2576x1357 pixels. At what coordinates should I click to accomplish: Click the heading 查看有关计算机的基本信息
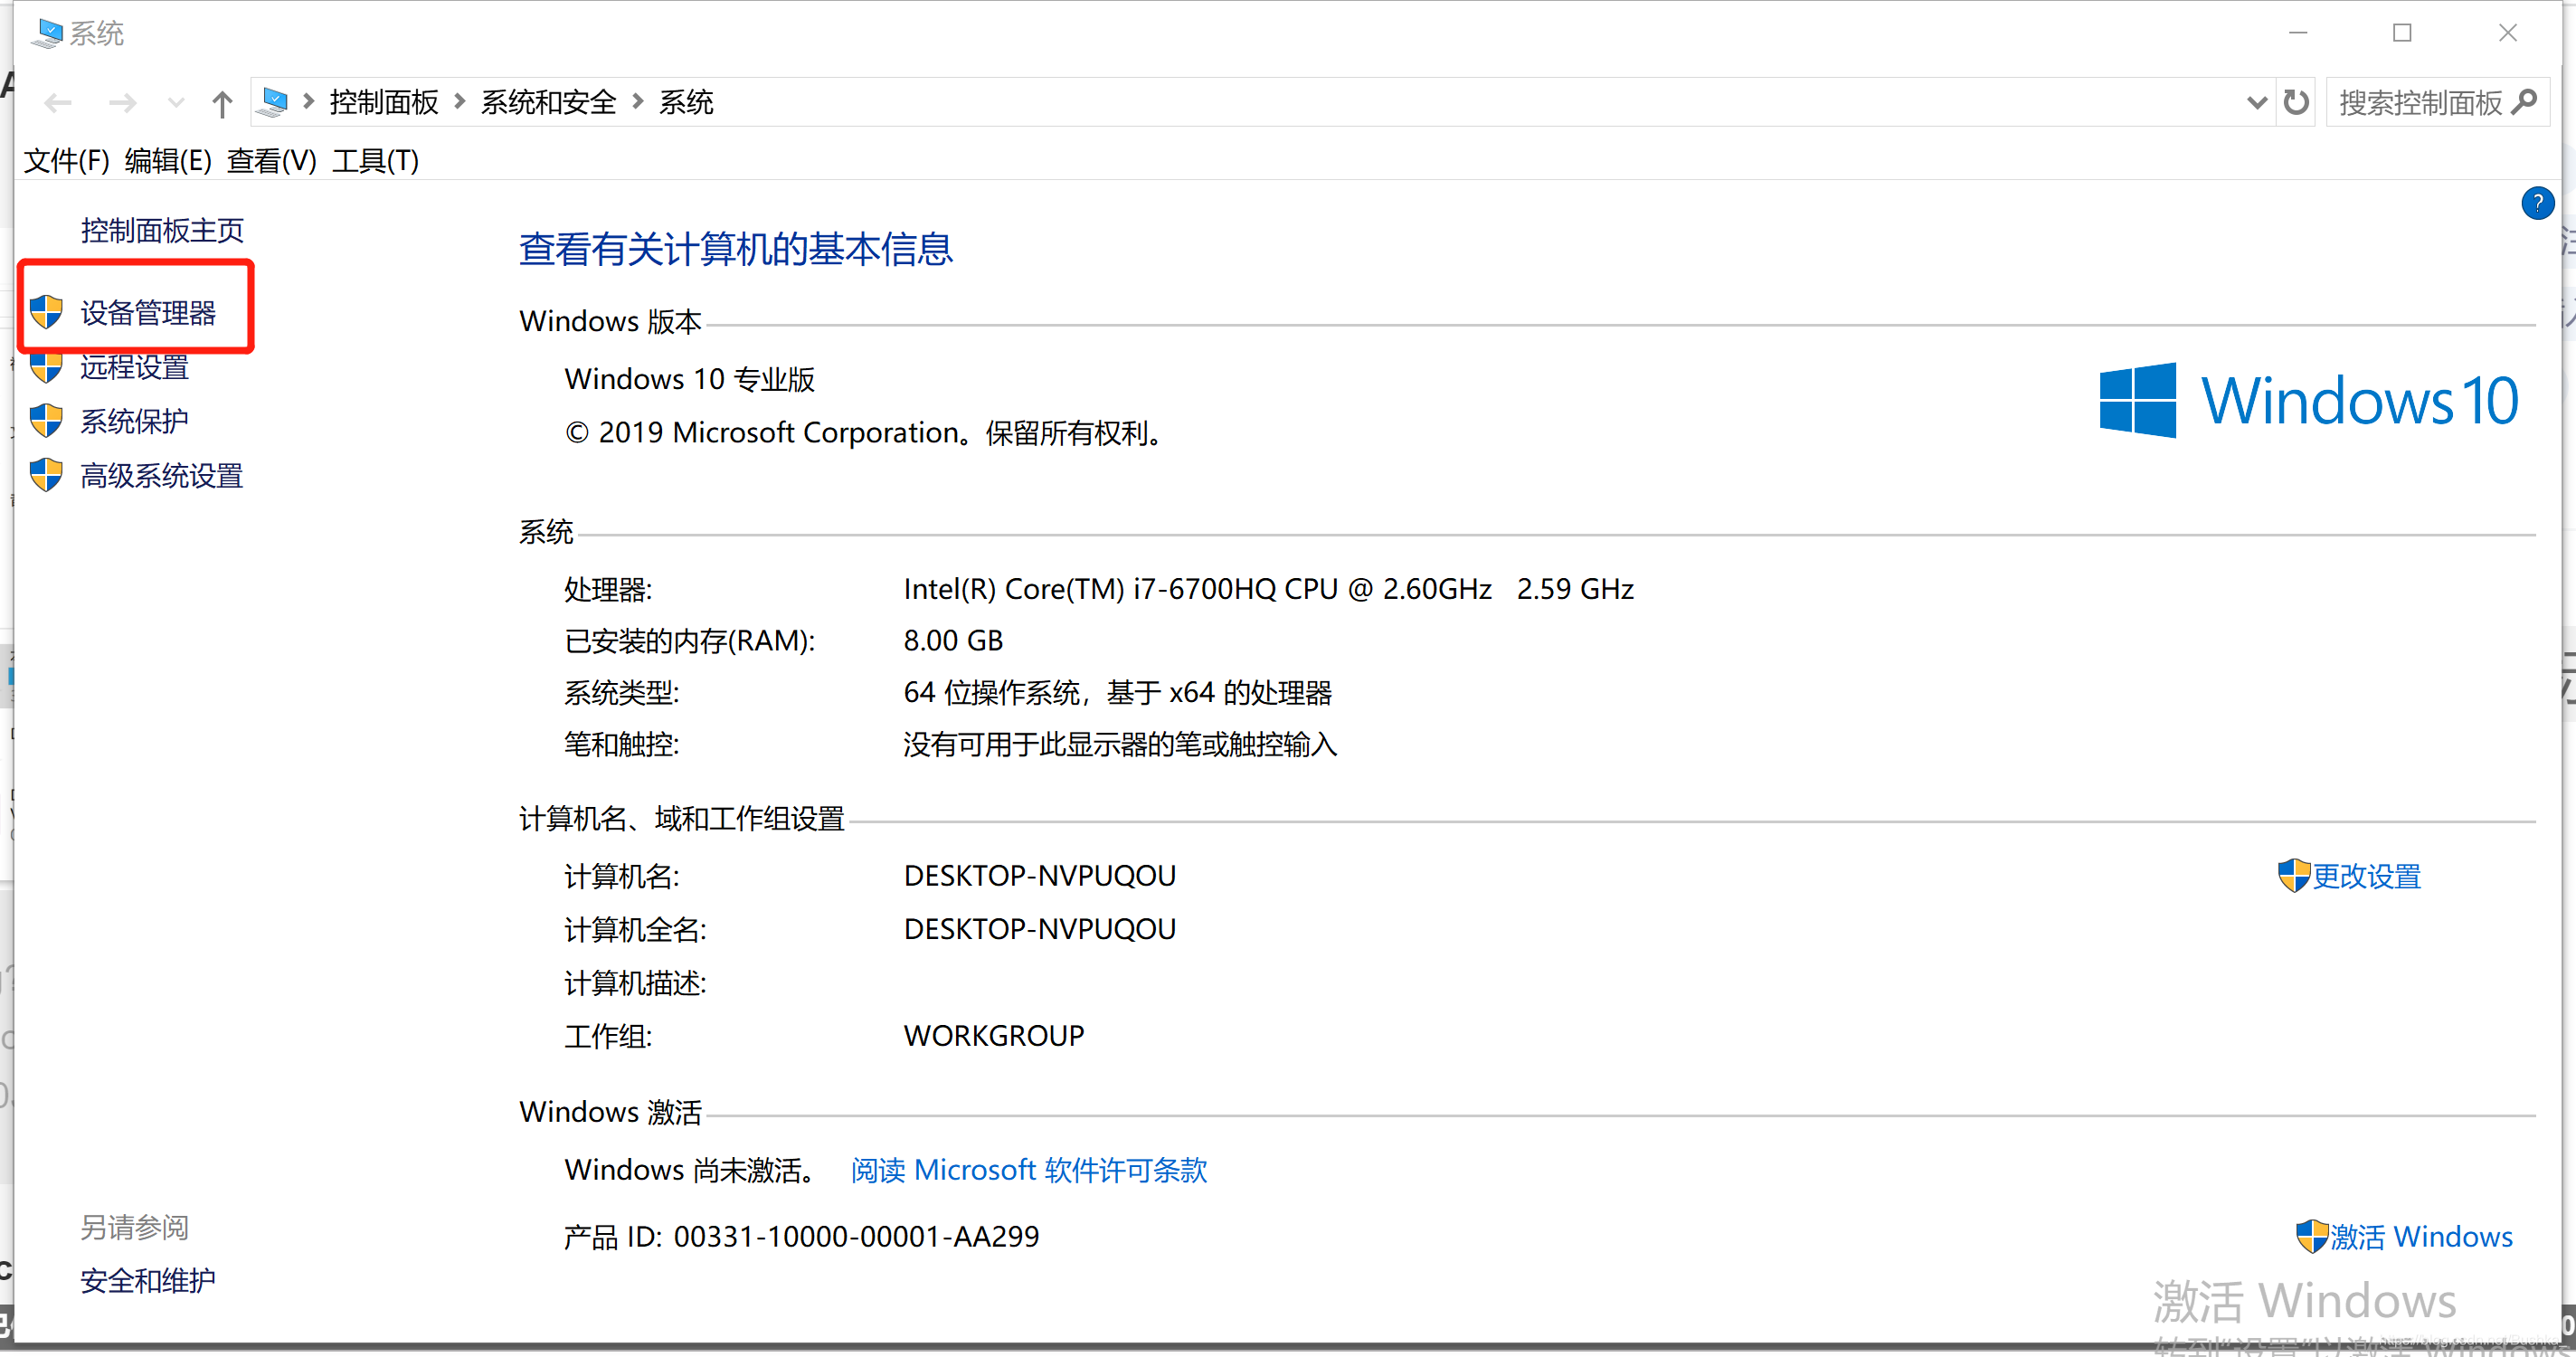735,249
